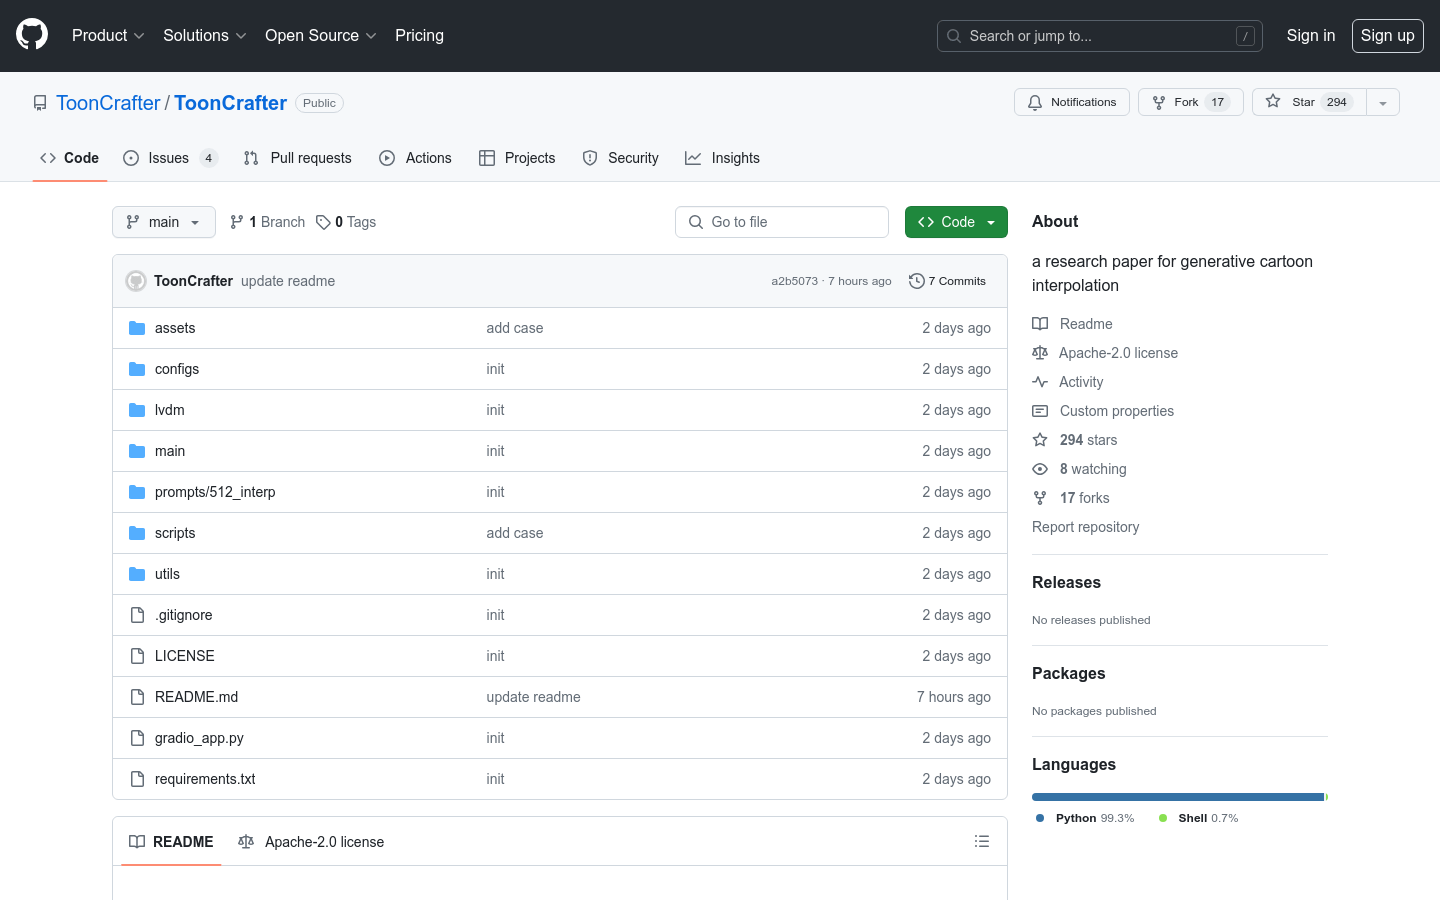
Task: Switch to the Issues tab
Action: pyautogui.click(x=169, y=158)
